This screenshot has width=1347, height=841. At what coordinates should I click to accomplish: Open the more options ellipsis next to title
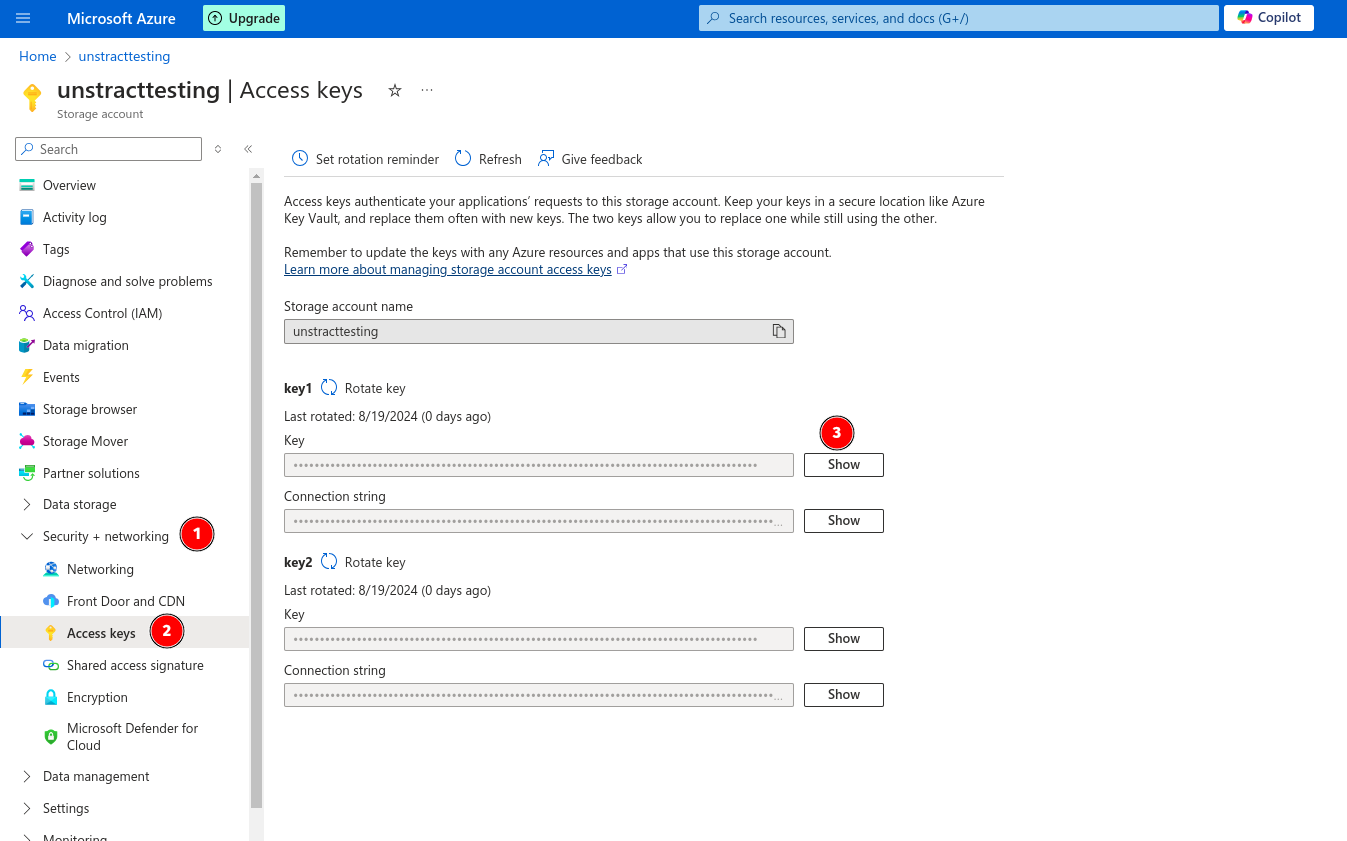[427, 90]
